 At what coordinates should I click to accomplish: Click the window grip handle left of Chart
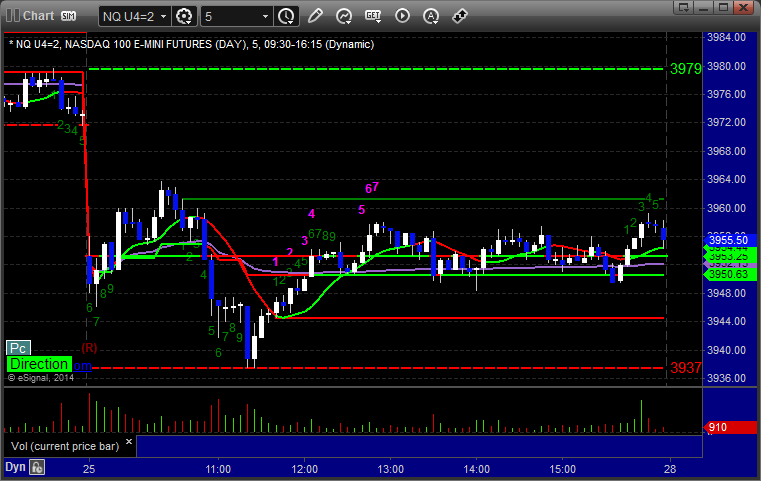tap(12, 16)
